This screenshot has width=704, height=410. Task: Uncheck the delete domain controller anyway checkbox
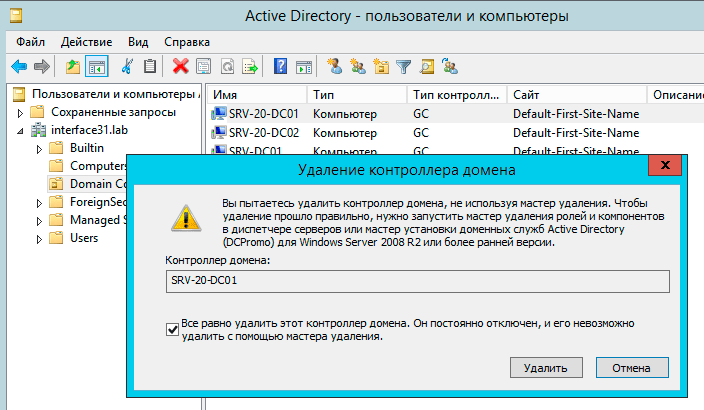pyautogui.click(x=173, y=327)
